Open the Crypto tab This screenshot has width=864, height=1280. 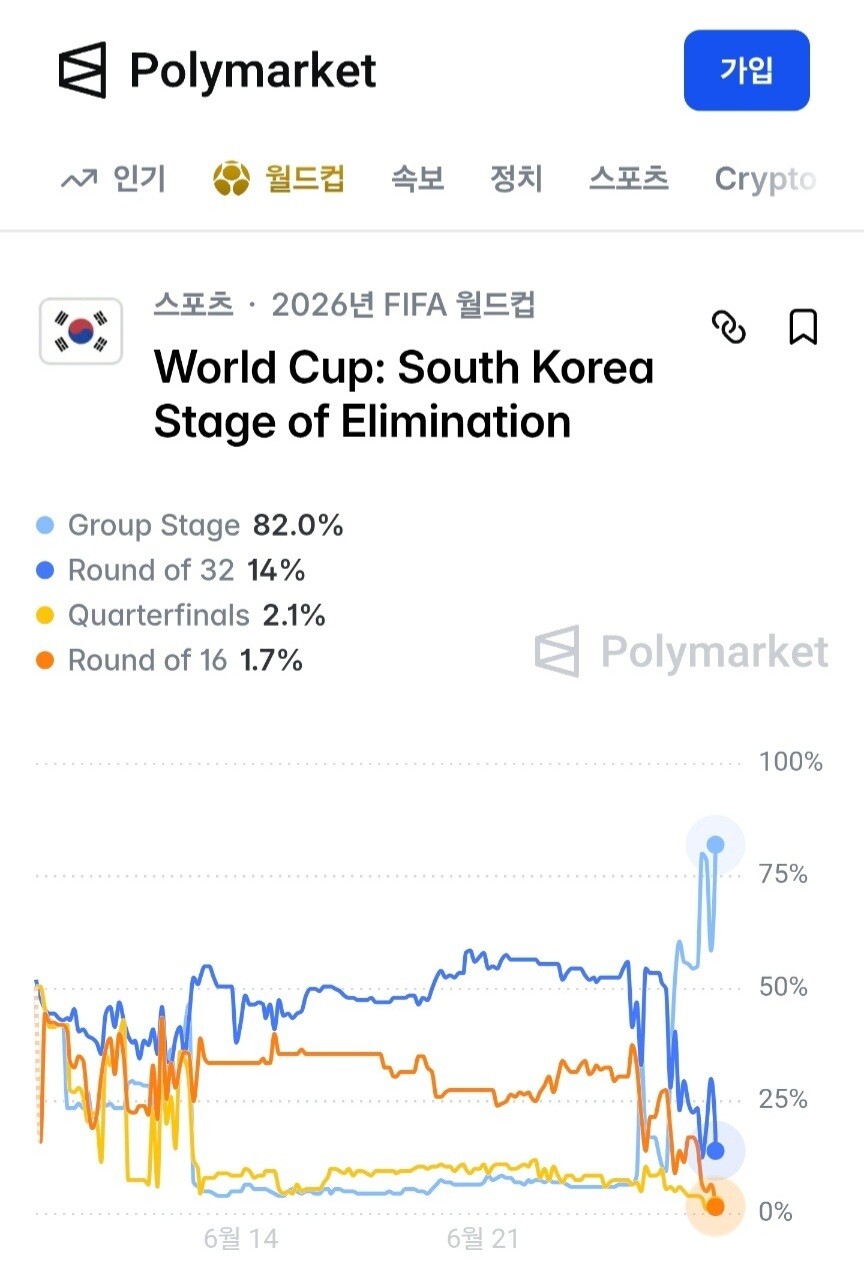click(x=765, y=179)
